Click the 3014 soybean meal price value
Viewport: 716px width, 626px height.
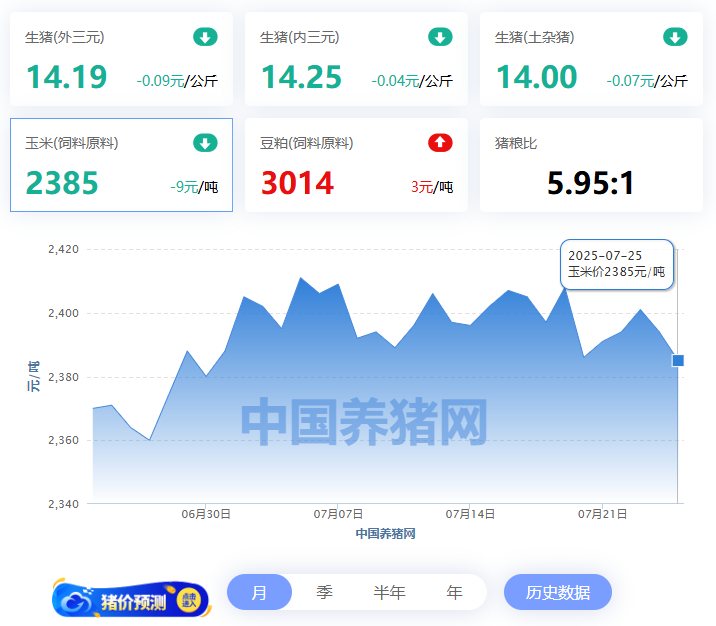click(x=297, y=183)
